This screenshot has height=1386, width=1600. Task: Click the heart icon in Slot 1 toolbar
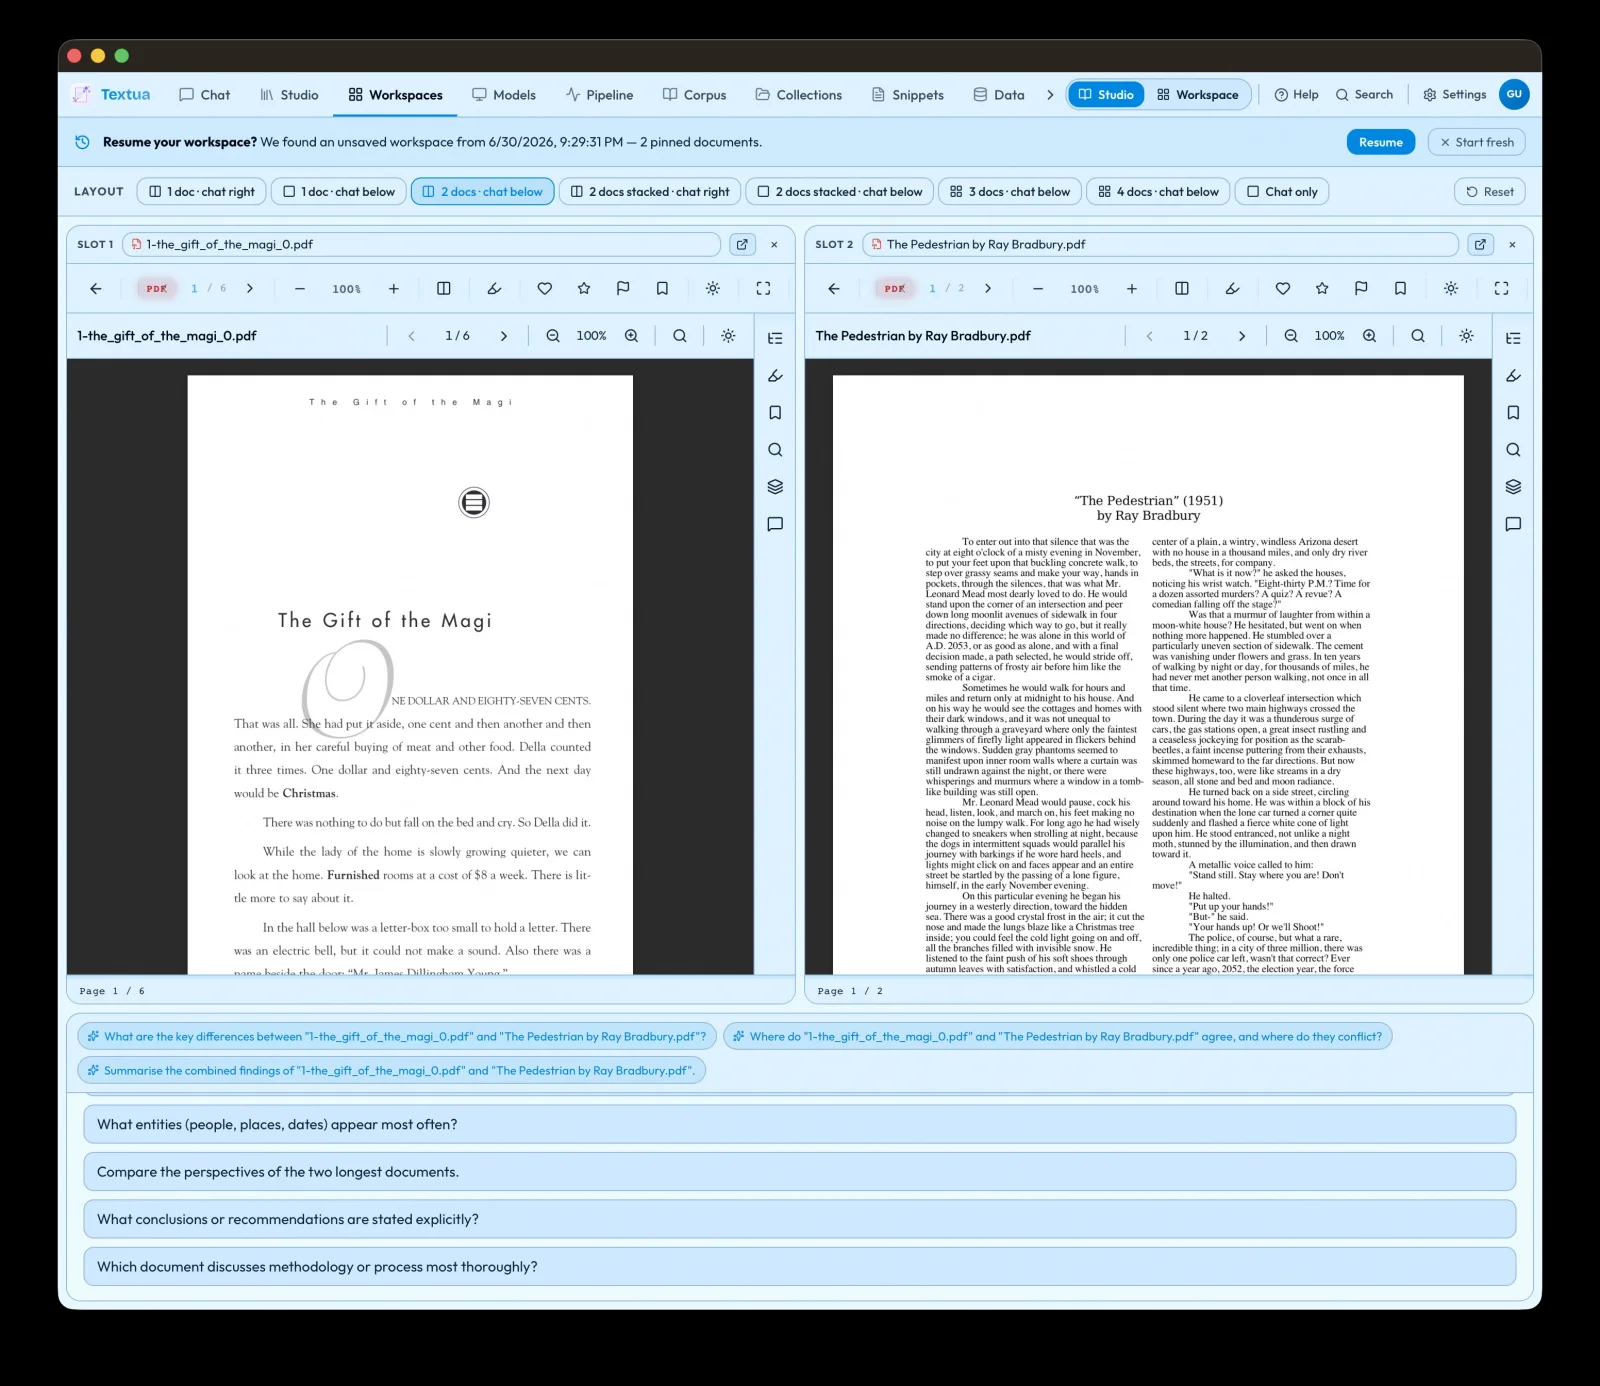point(545,289)
